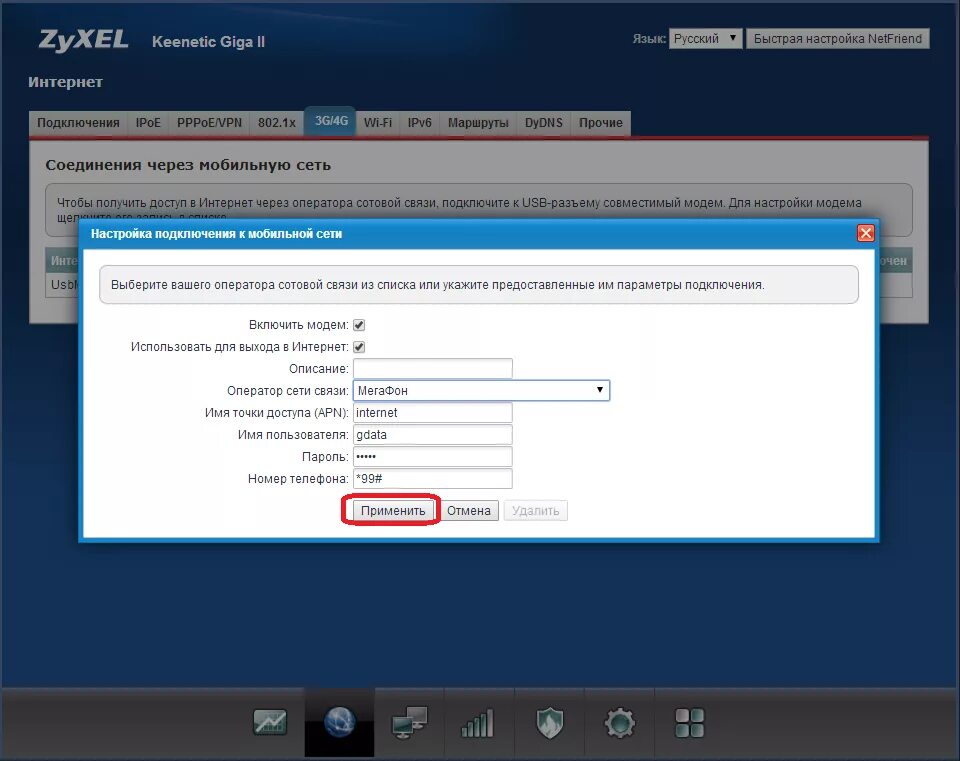960x761 pixels.
Task: Focus the APN field containing internet
Action: tap(433, 413)
